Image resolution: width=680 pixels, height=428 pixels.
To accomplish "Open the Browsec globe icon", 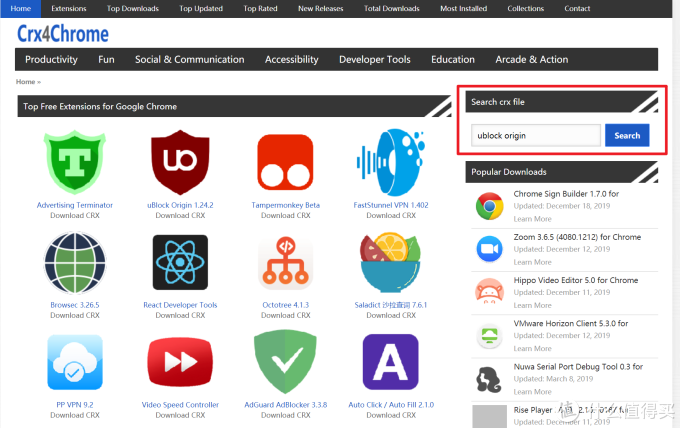I will (75, 263).
